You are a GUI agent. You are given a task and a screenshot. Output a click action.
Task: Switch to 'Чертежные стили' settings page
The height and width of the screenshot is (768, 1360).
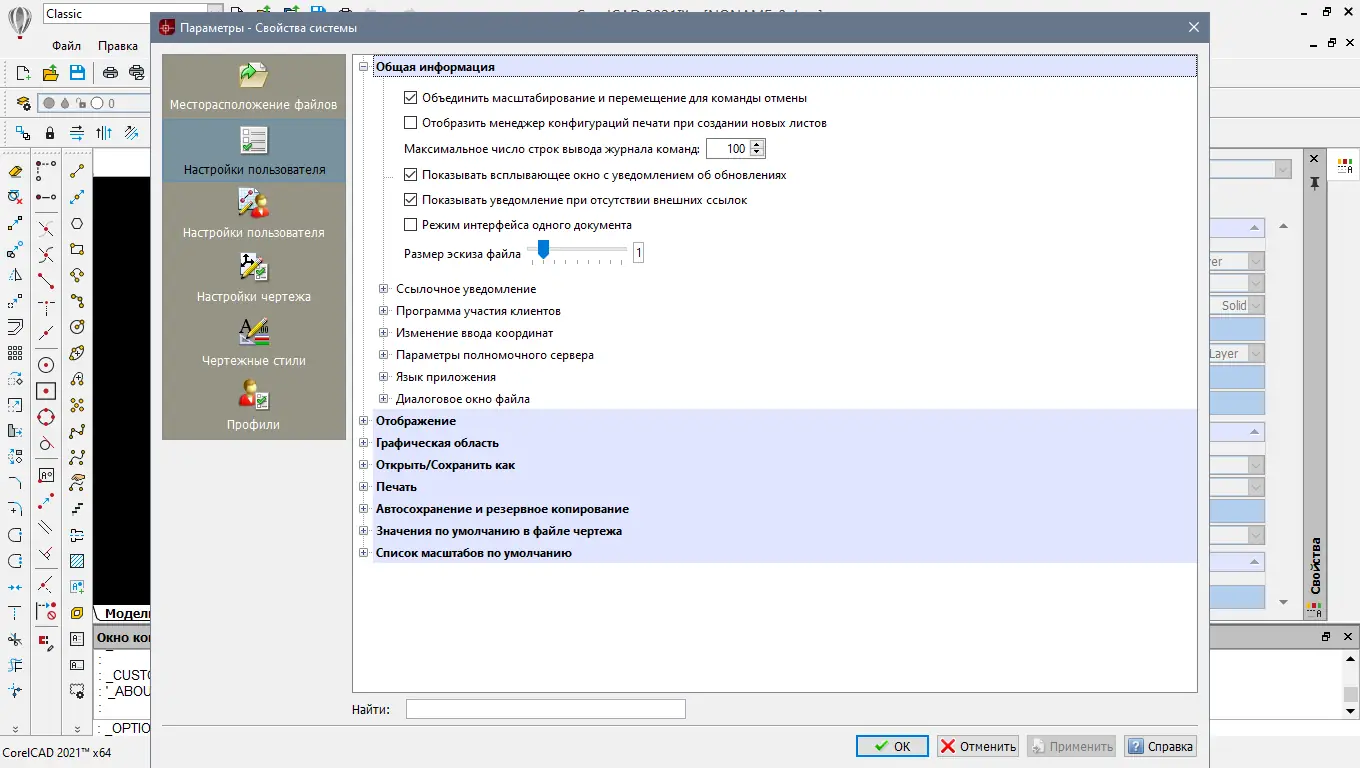click(x=254, y=343)
